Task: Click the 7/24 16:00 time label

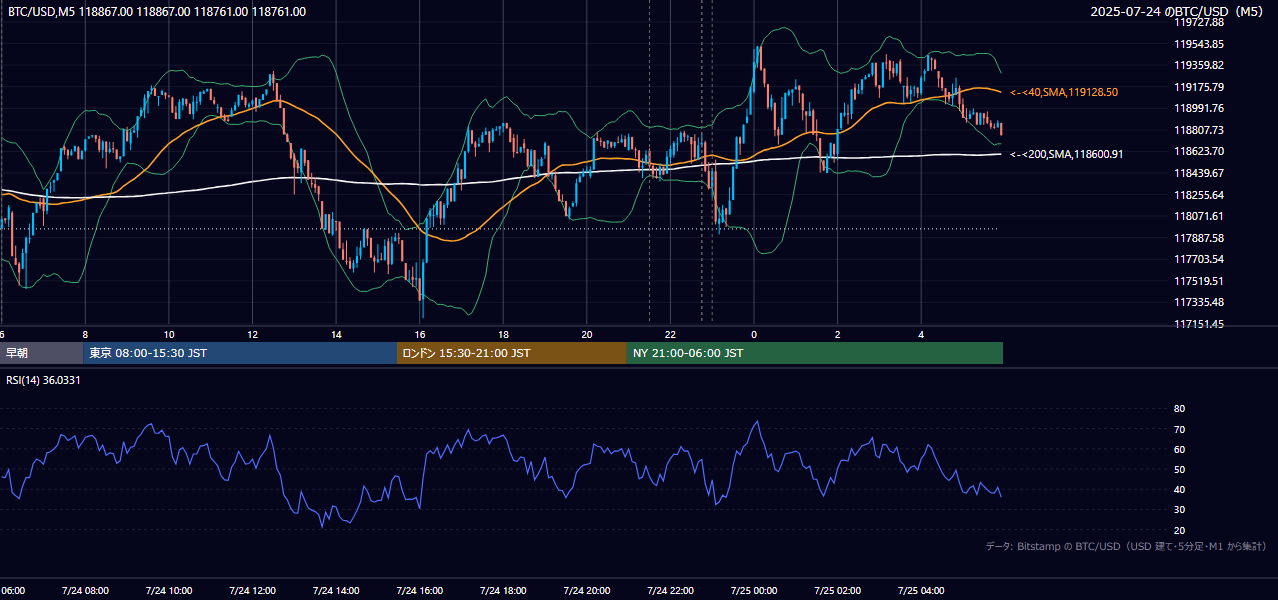Action: tap(419, 591)
